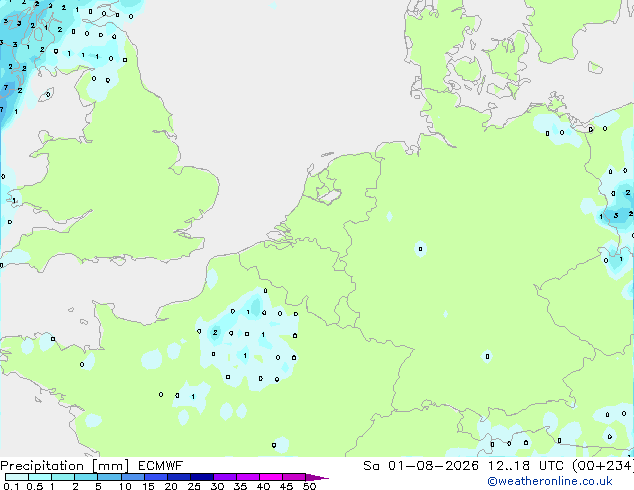This screenshot has height=490, width=634.
Task: Click the value 7 near Ireland's coast
Action: coord(6,87)
